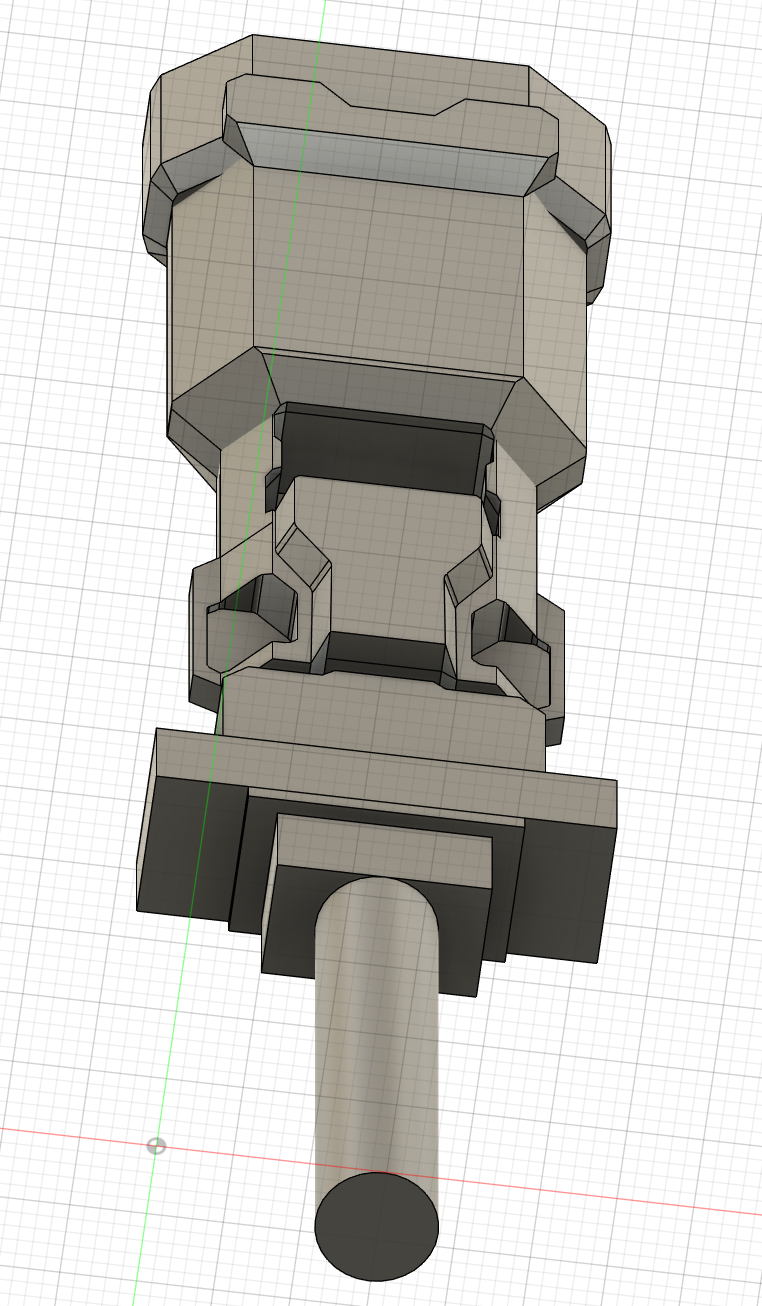Select the lower-left chamfer of upper block
Viewport: 762px width, 1306px height.
click(x=215, y=405)
